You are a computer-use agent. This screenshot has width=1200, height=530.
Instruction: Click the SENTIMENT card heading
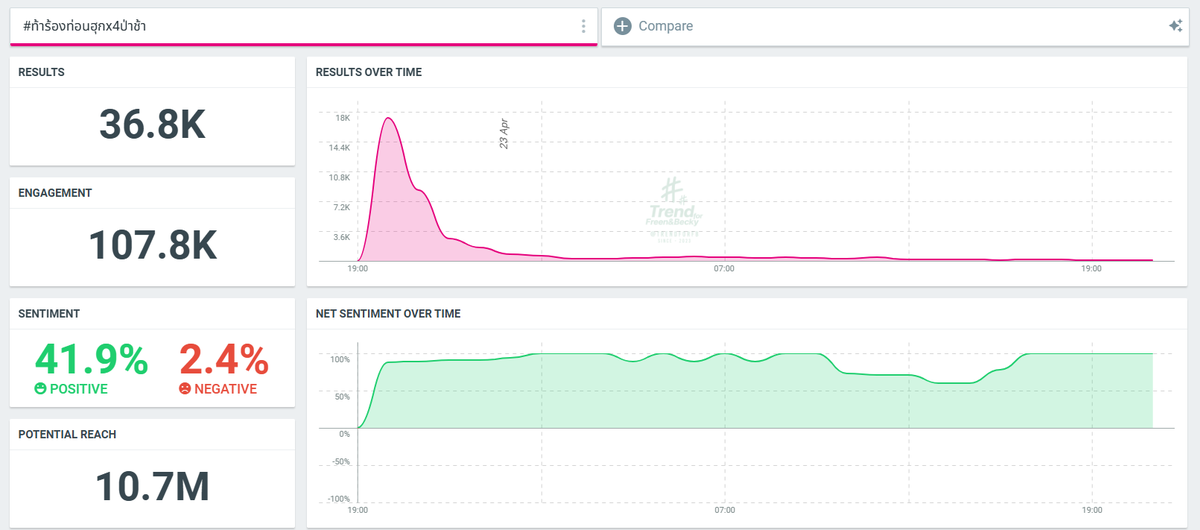pyautogui.click(x=49, y=314)
